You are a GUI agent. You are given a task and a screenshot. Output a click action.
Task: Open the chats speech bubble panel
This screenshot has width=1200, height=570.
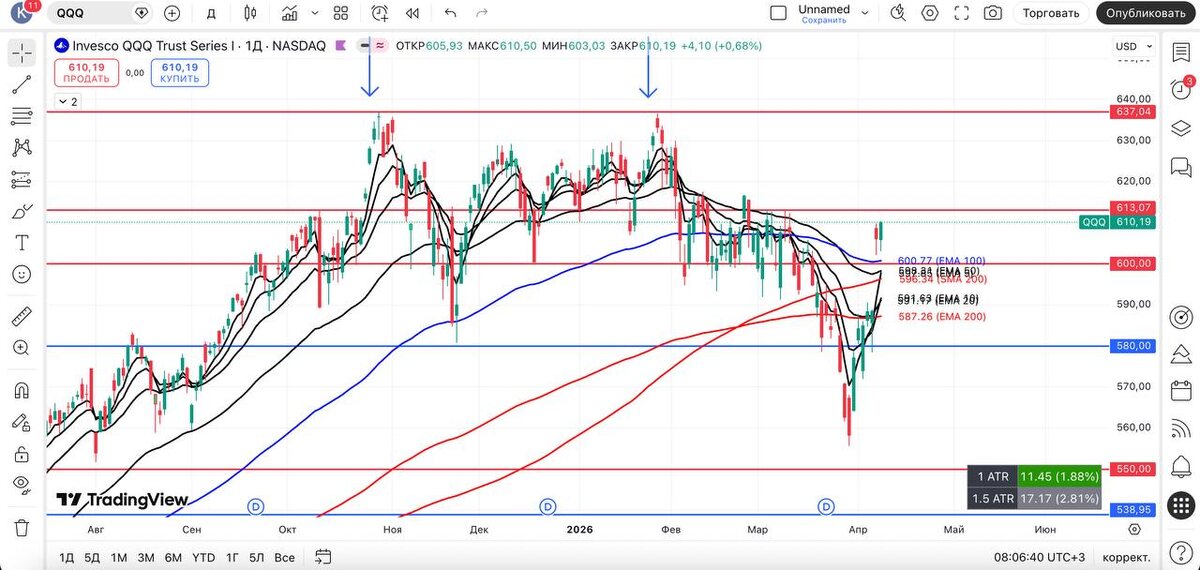pos(1181,167)
